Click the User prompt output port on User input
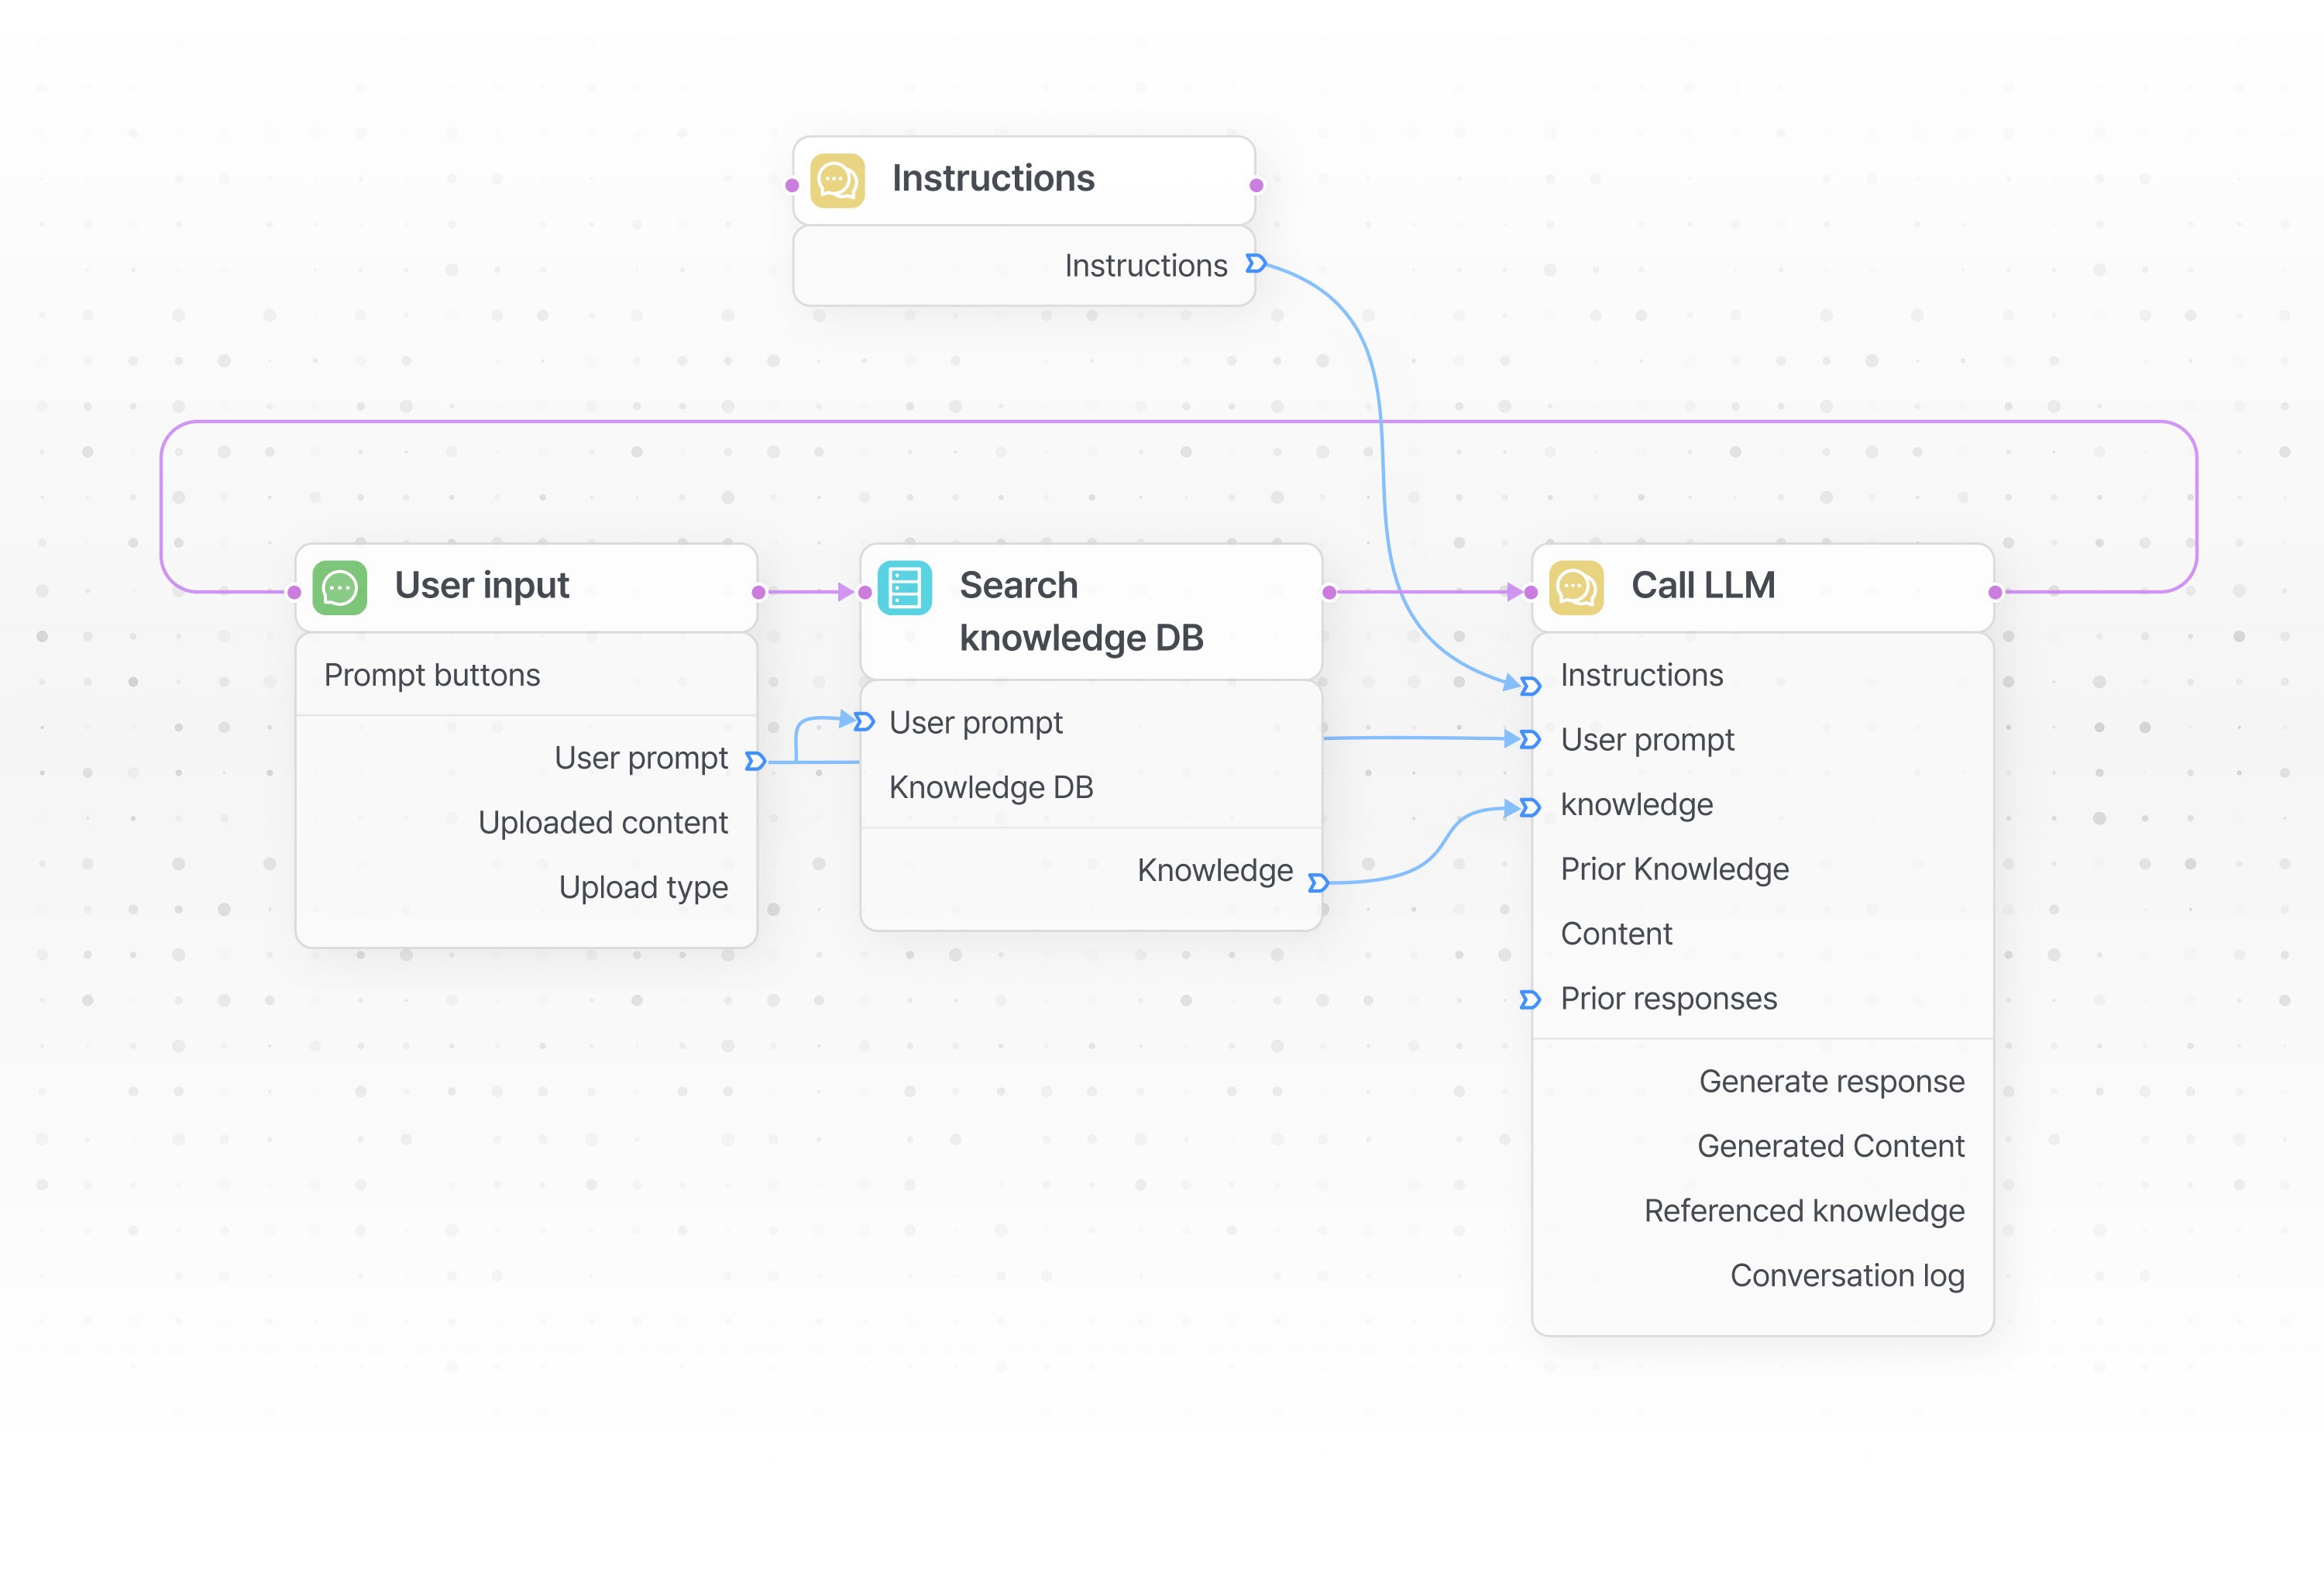 coord(755,762)
